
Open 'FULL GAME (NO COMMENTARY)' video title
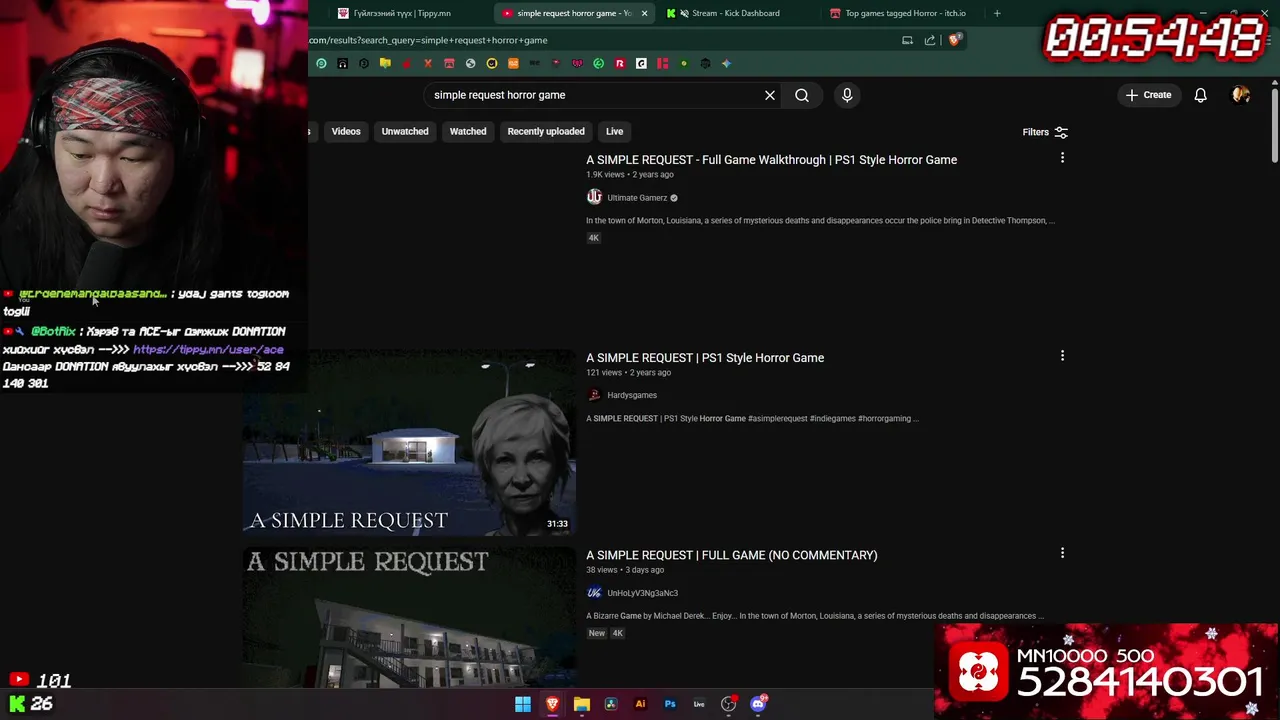[x=732, y=555]
